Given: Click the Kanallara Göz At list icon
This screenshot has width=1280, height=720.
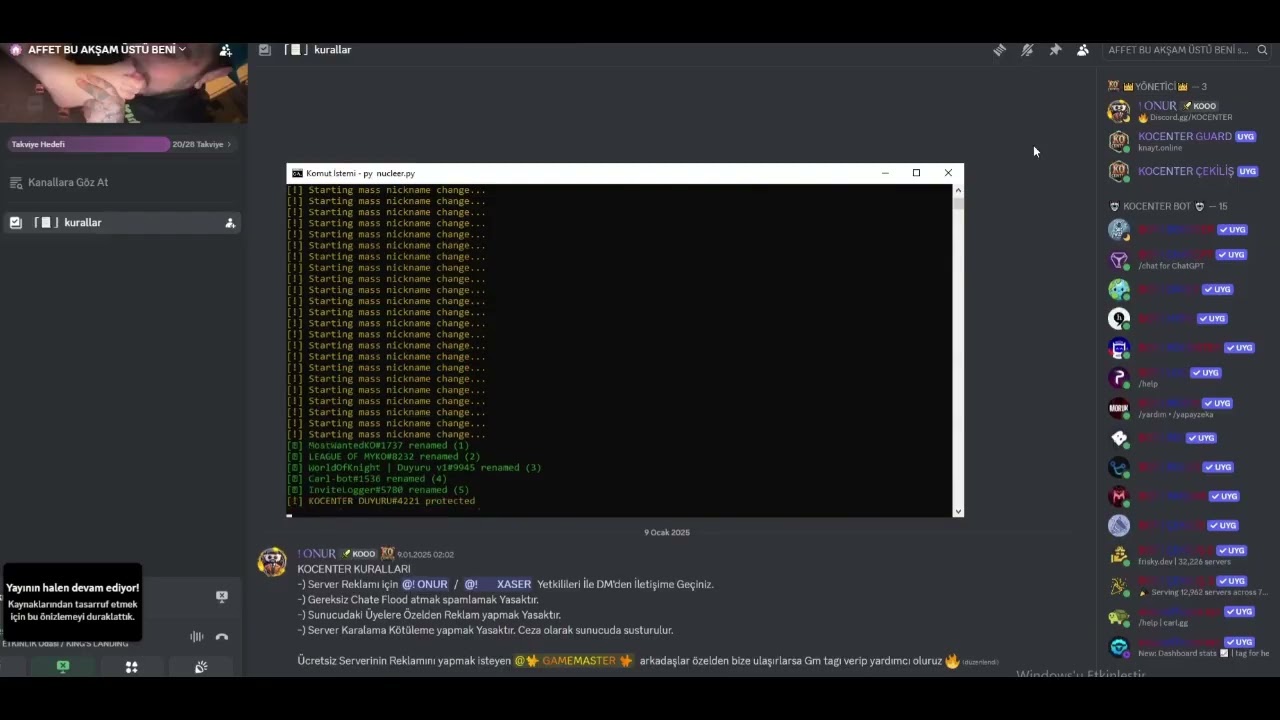Looking at the screenshot, I should pyautogui.click(x=16, y=183).
